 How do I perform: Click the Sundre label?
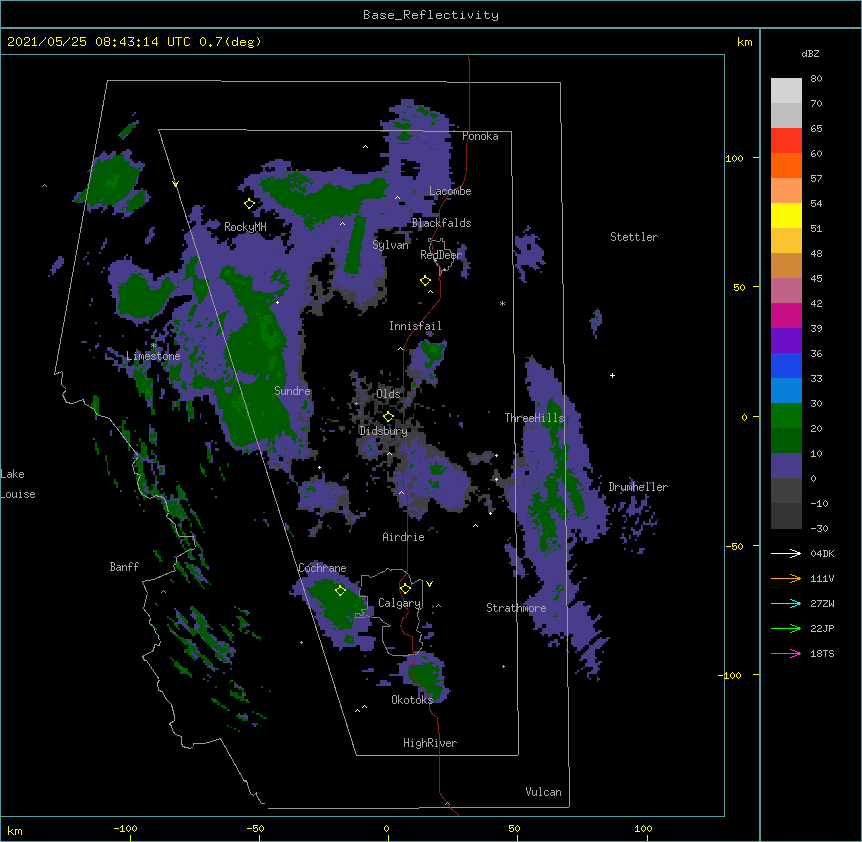click(292, 391)
